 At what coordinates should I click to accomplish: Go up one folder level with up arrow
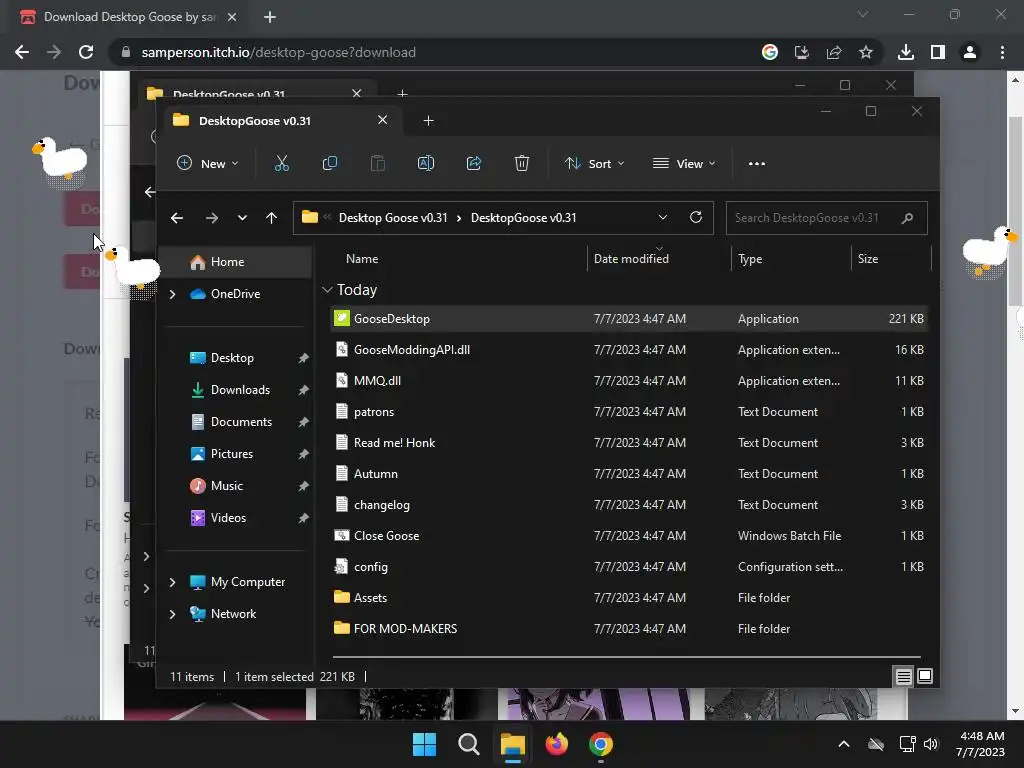272,218
